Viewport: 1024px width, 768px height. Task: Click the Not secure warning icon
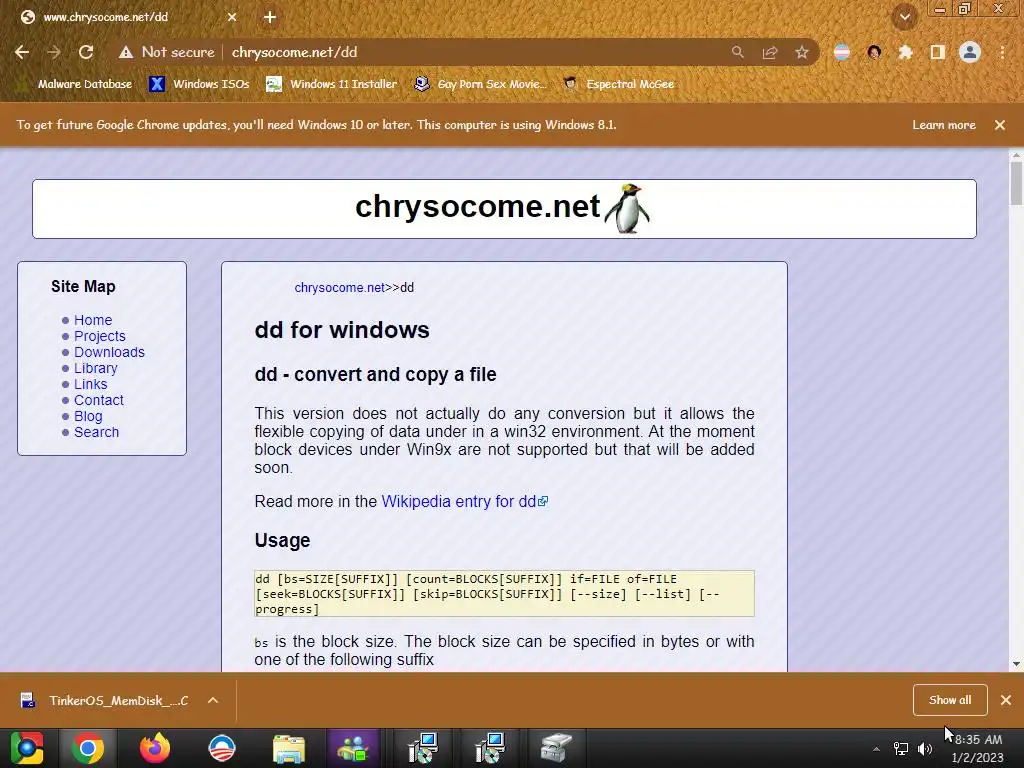[x=125, y=52]
